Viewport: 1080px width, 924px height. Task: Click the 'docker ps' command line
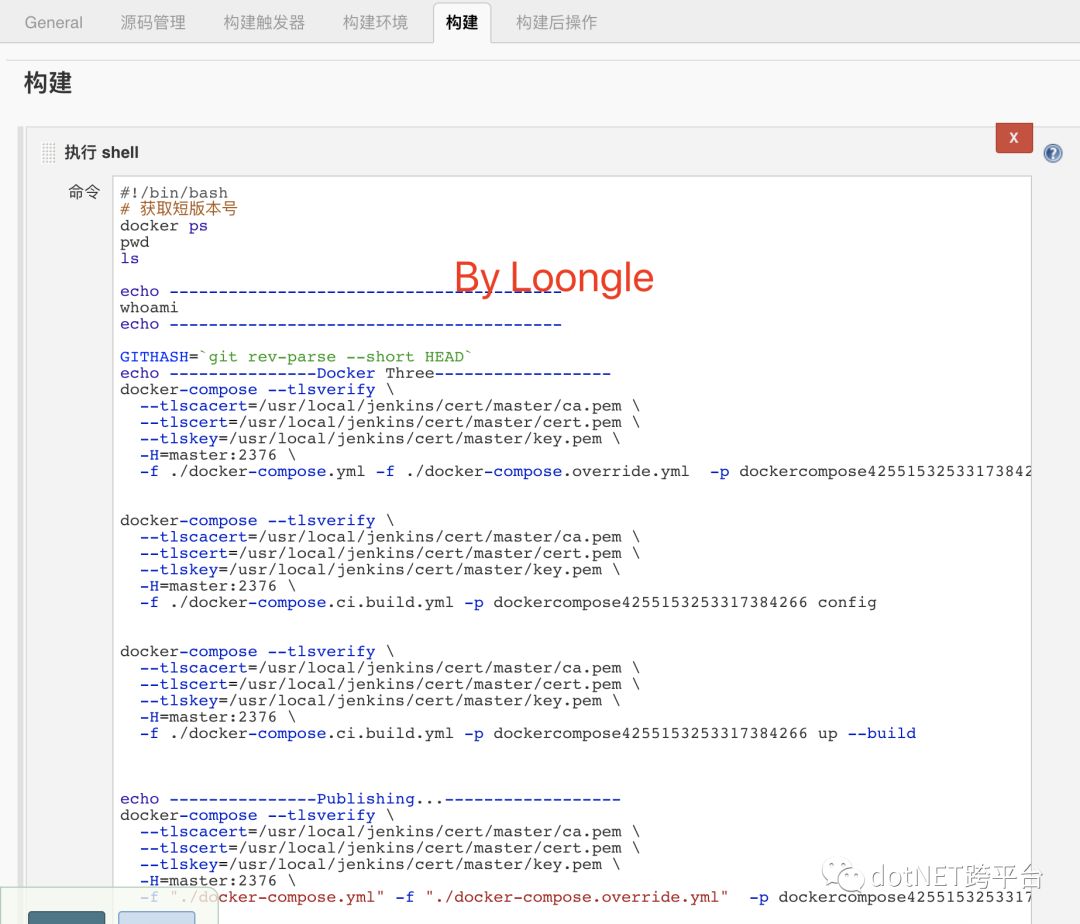(x=163, y=226)
